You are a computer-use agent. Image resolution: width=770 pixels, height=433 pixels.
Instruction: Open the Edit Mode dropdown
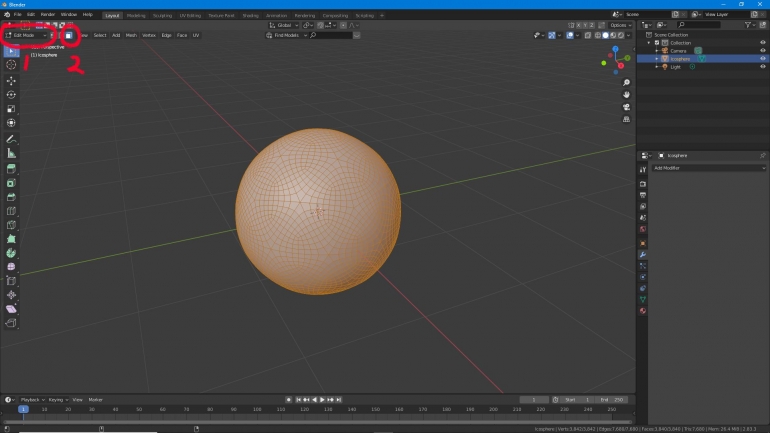point(26,35)
